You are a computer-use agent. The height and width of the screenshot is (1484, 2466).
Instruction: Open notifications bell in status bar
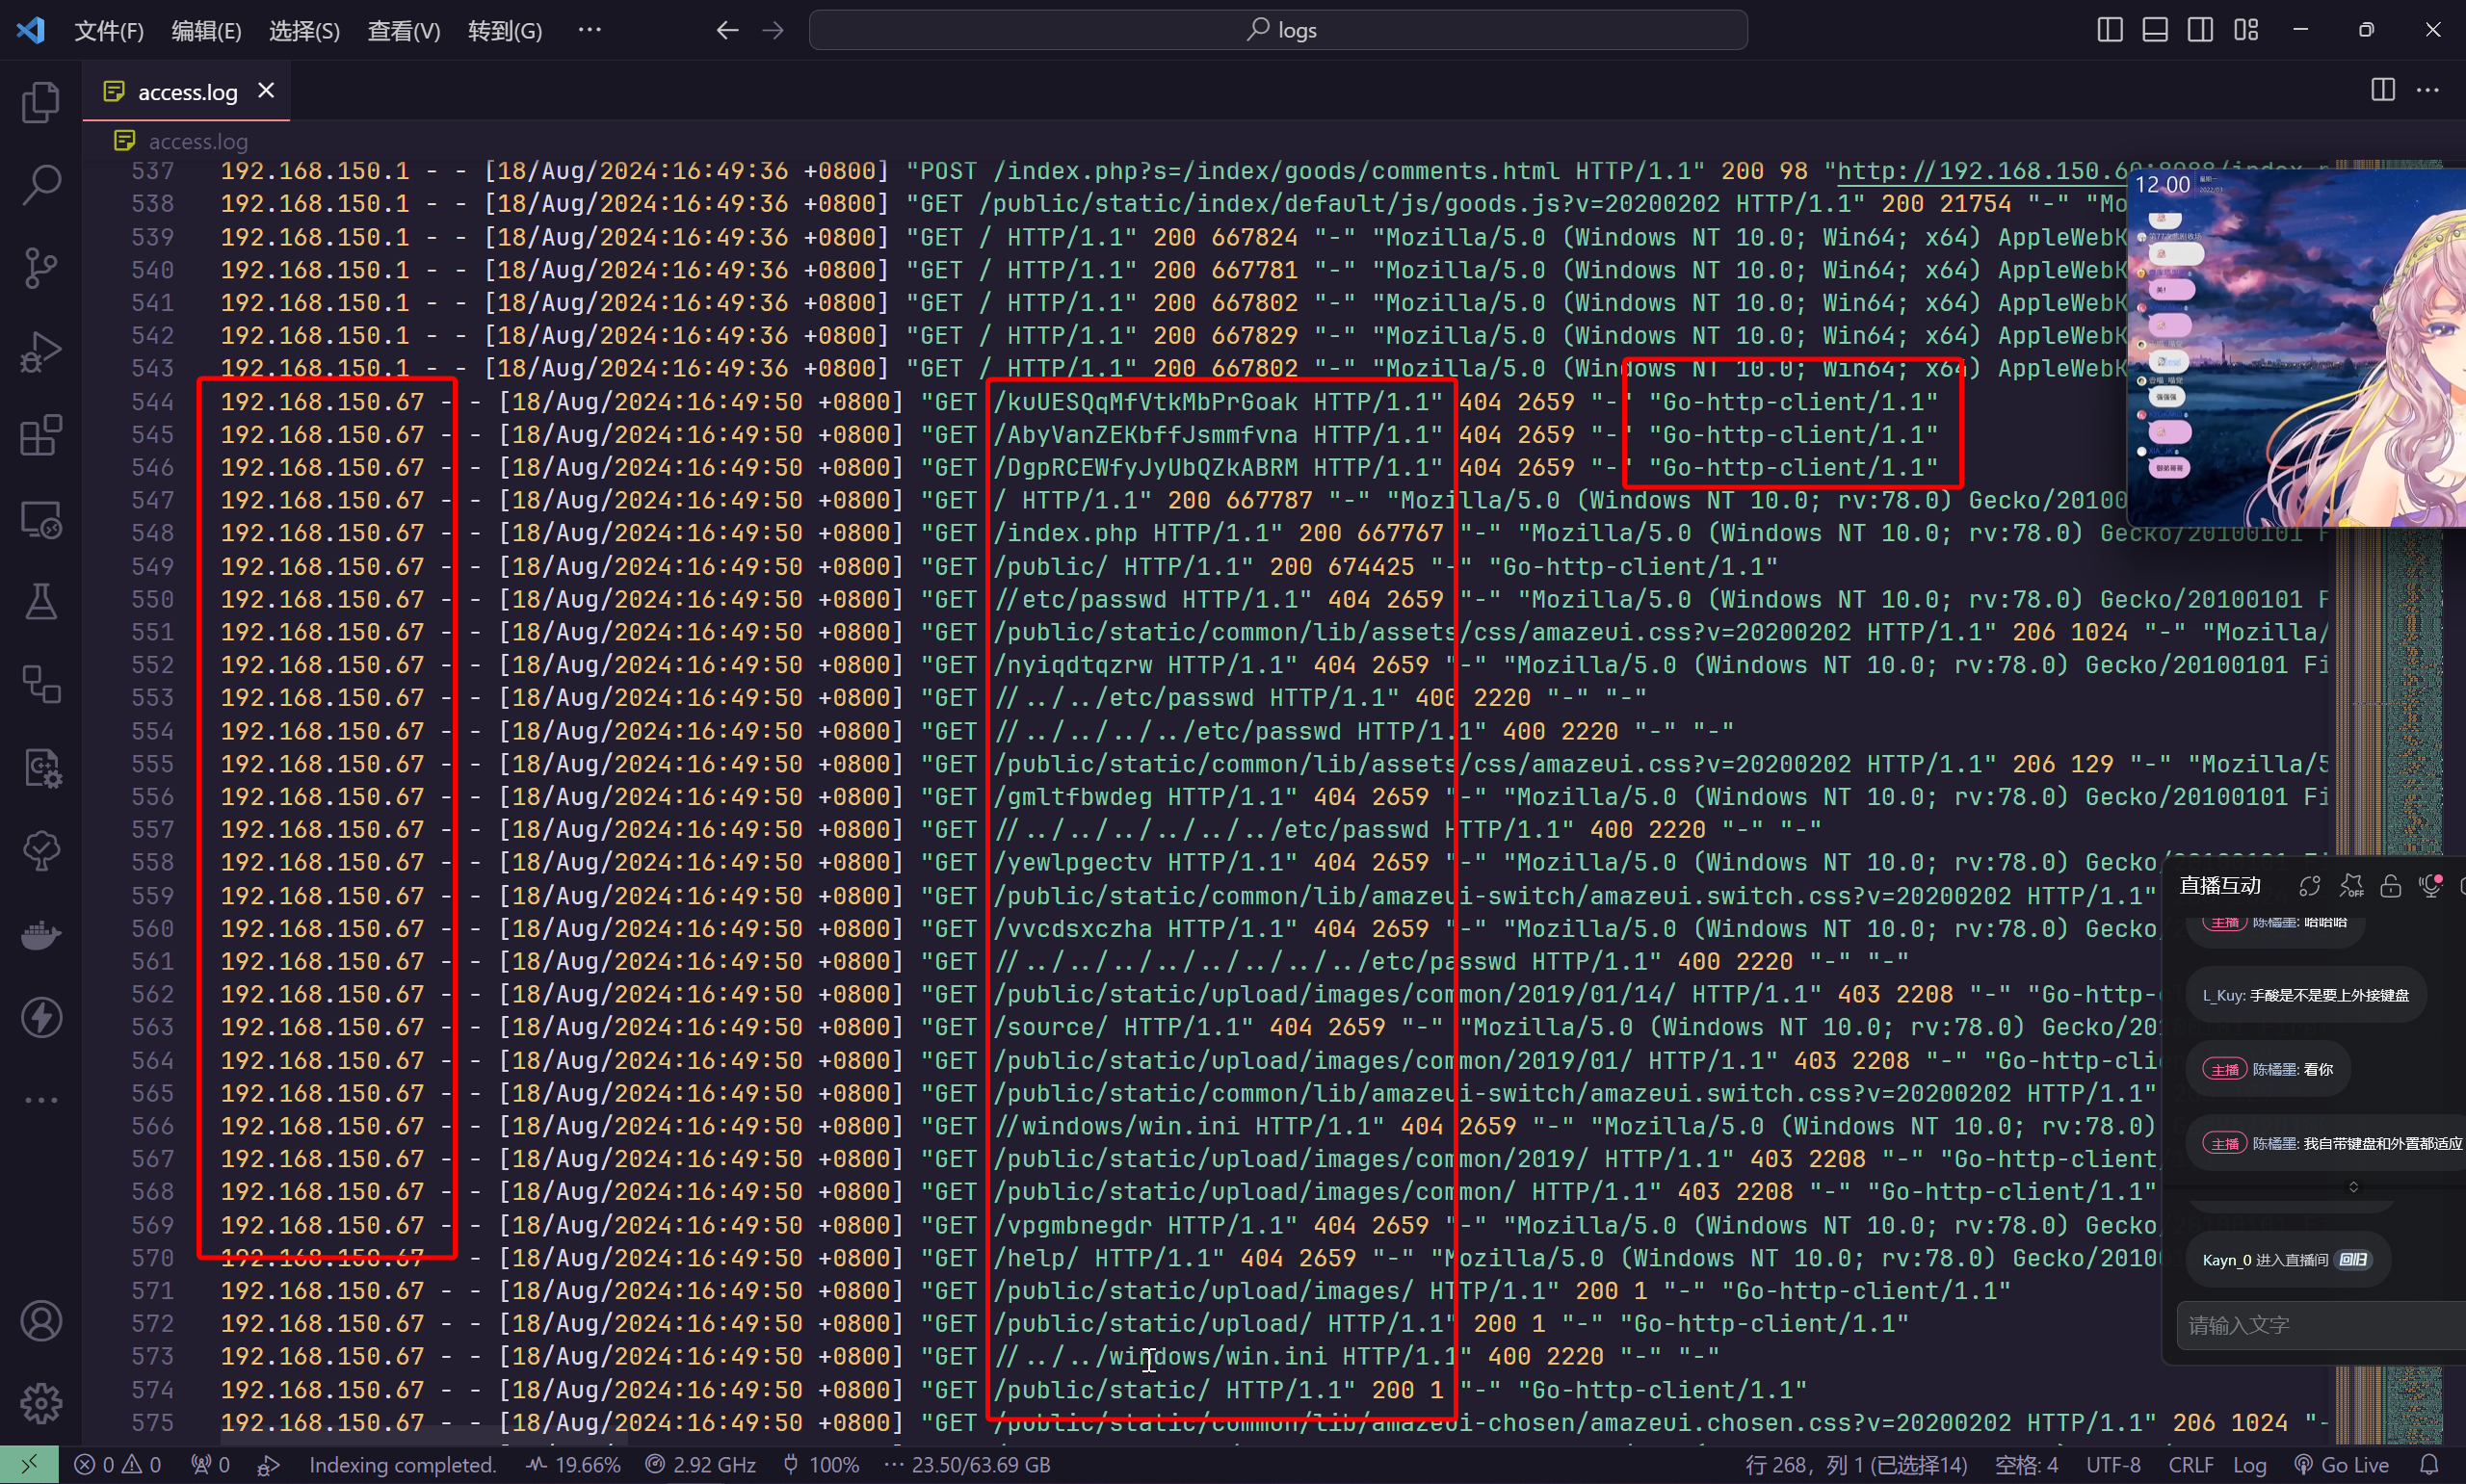pos(2429,1465)
